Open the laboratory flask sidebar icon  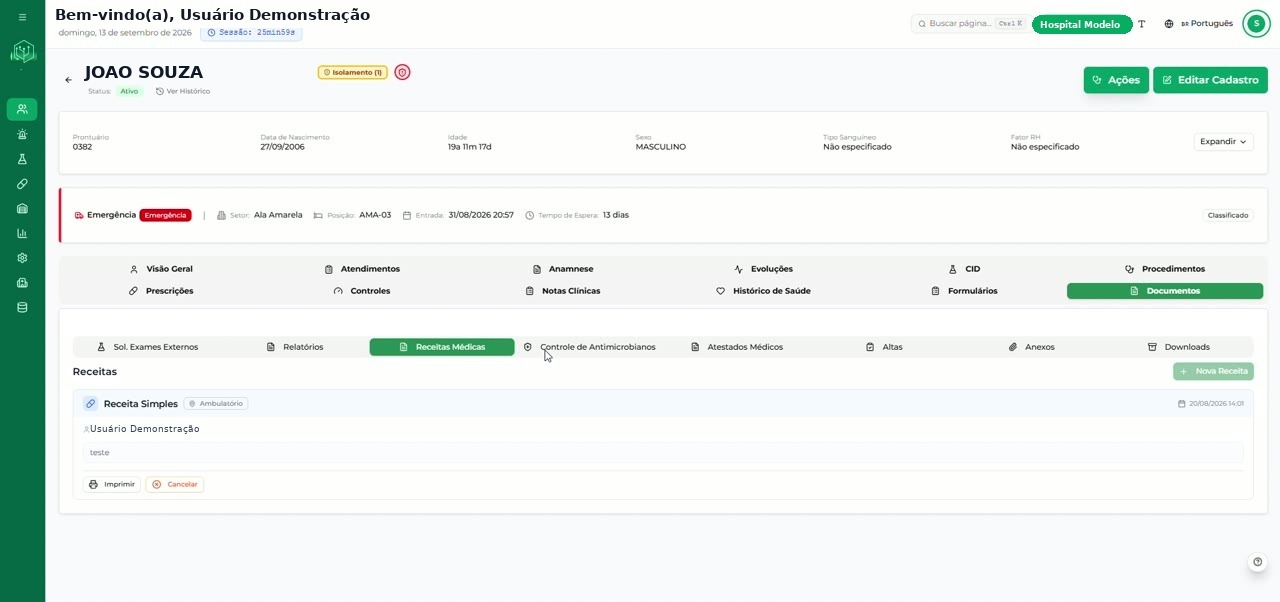[22, 159]
